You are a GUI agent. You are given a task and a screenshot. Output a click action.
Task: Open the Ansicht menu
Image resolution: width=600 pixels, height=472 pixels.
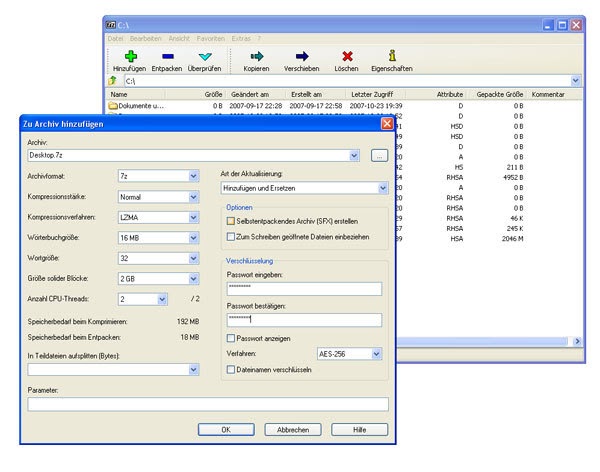179,39
